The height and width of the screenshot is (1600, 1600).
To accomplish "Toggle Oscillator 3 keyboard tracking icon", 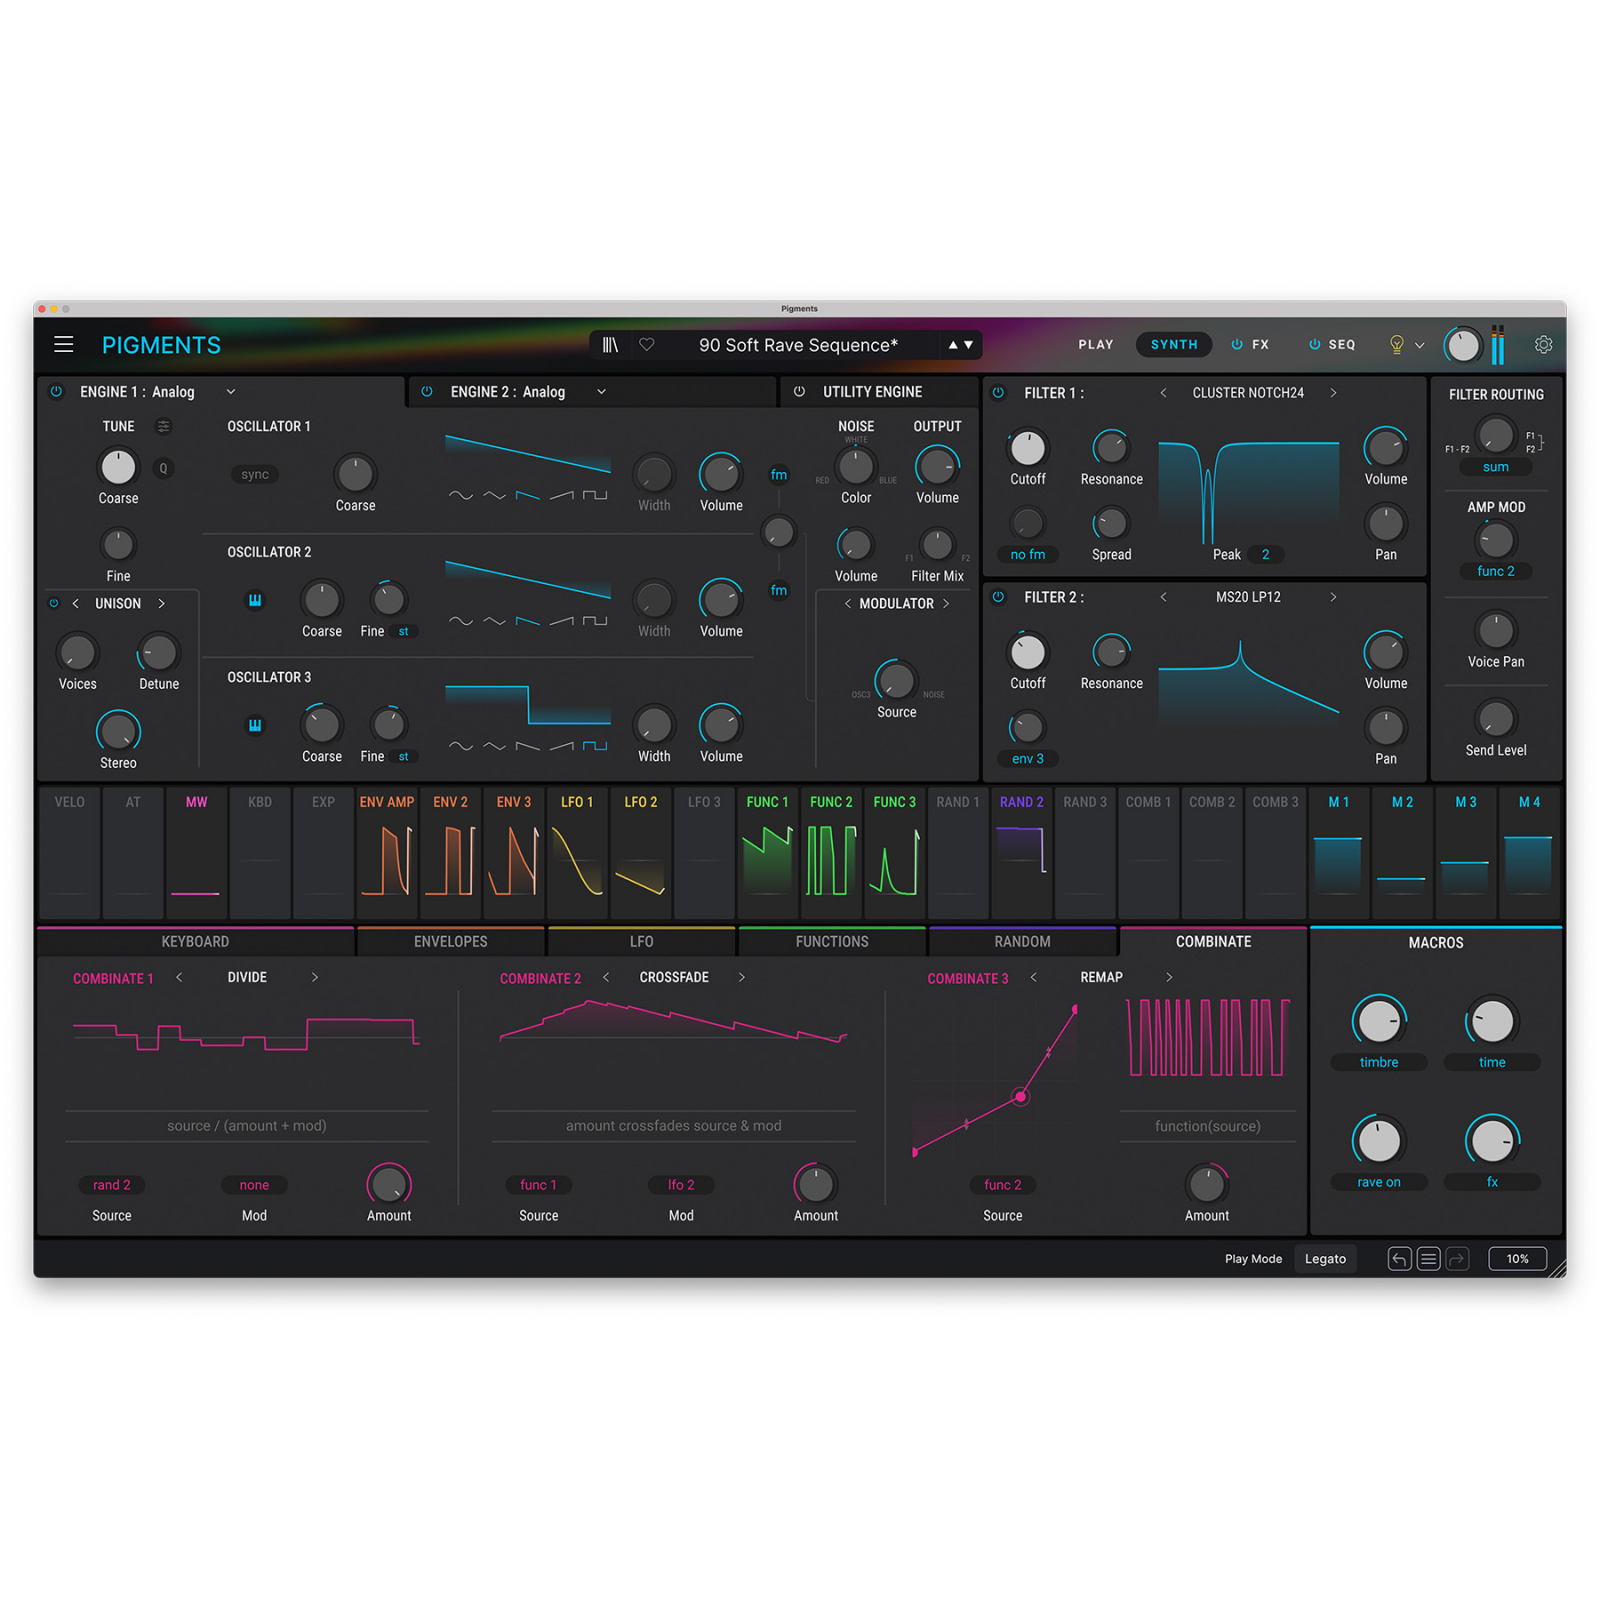I will tap(255, 725).
